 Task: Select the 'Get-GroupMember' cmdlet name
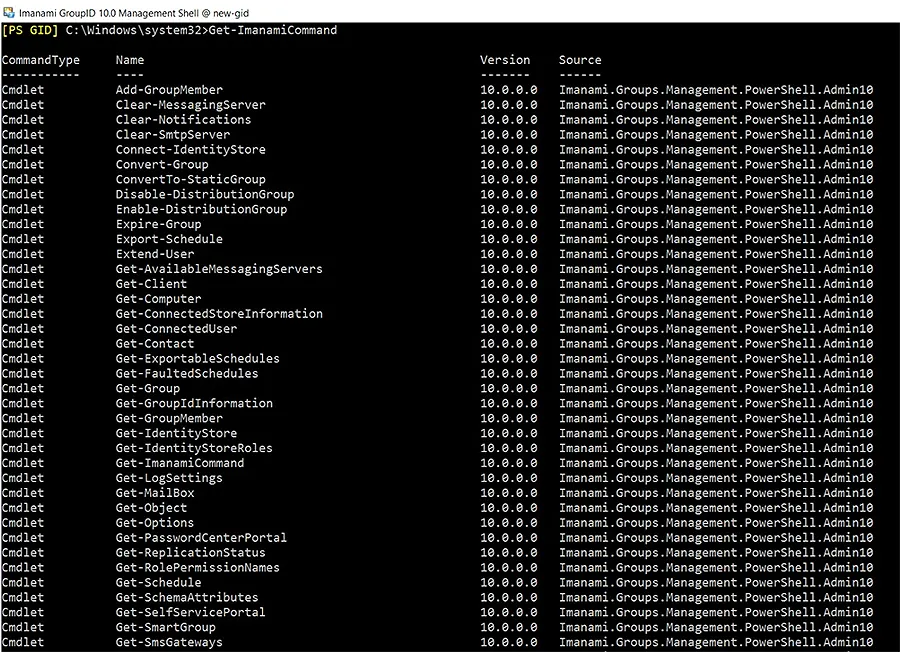click(169, 418)
